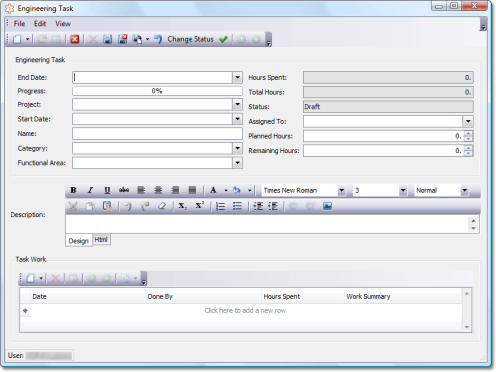
Task: Open the Project dropdown
Action: click(x=237, y=104)
